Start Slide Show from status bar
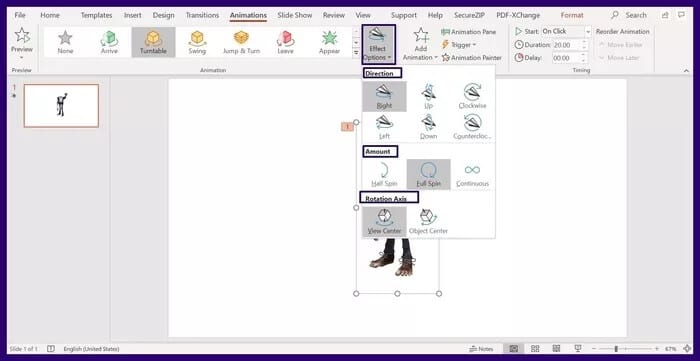The image size is (700, 361). tap(578, 349)
